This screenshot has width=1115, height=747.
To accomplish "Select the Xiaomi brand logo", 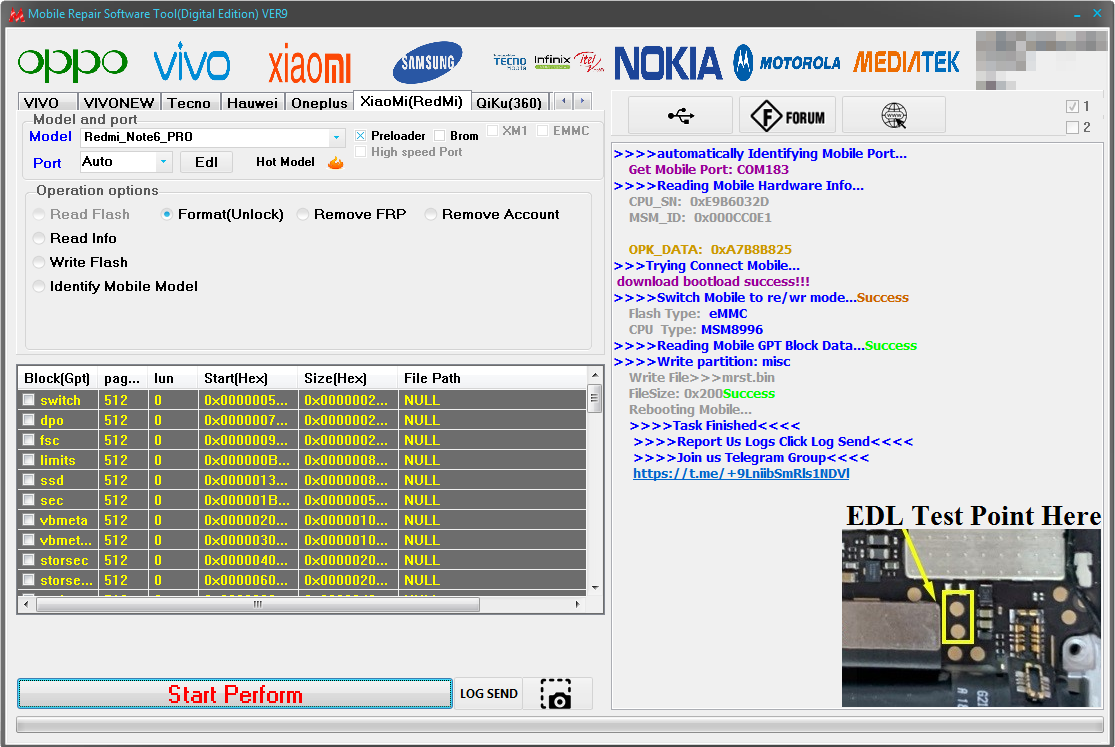I will click(310, 63).
